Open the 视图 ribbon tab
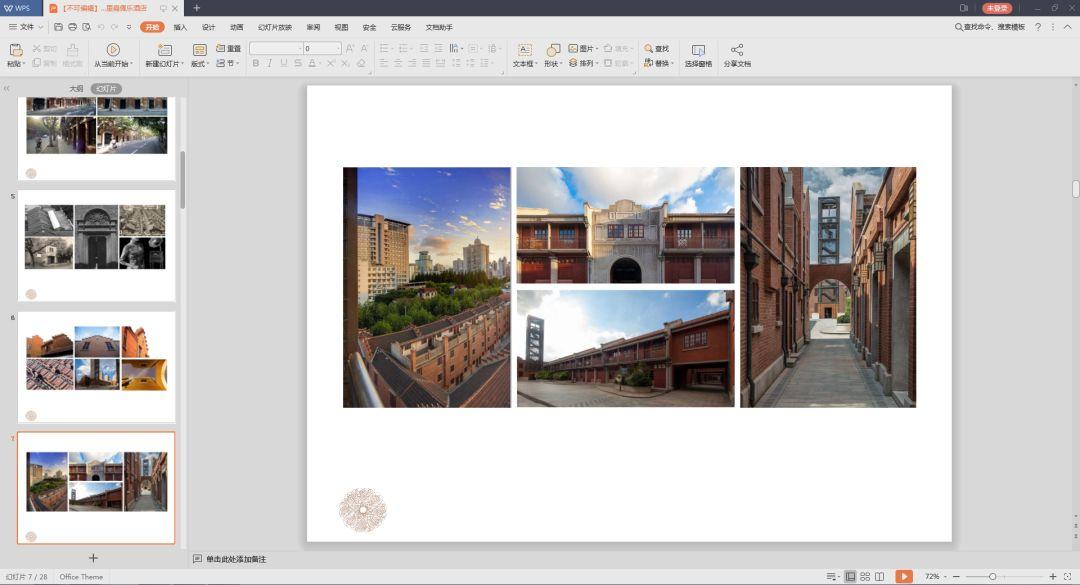The height and width of the screenshot is (585, 1080). coord(341,28)
